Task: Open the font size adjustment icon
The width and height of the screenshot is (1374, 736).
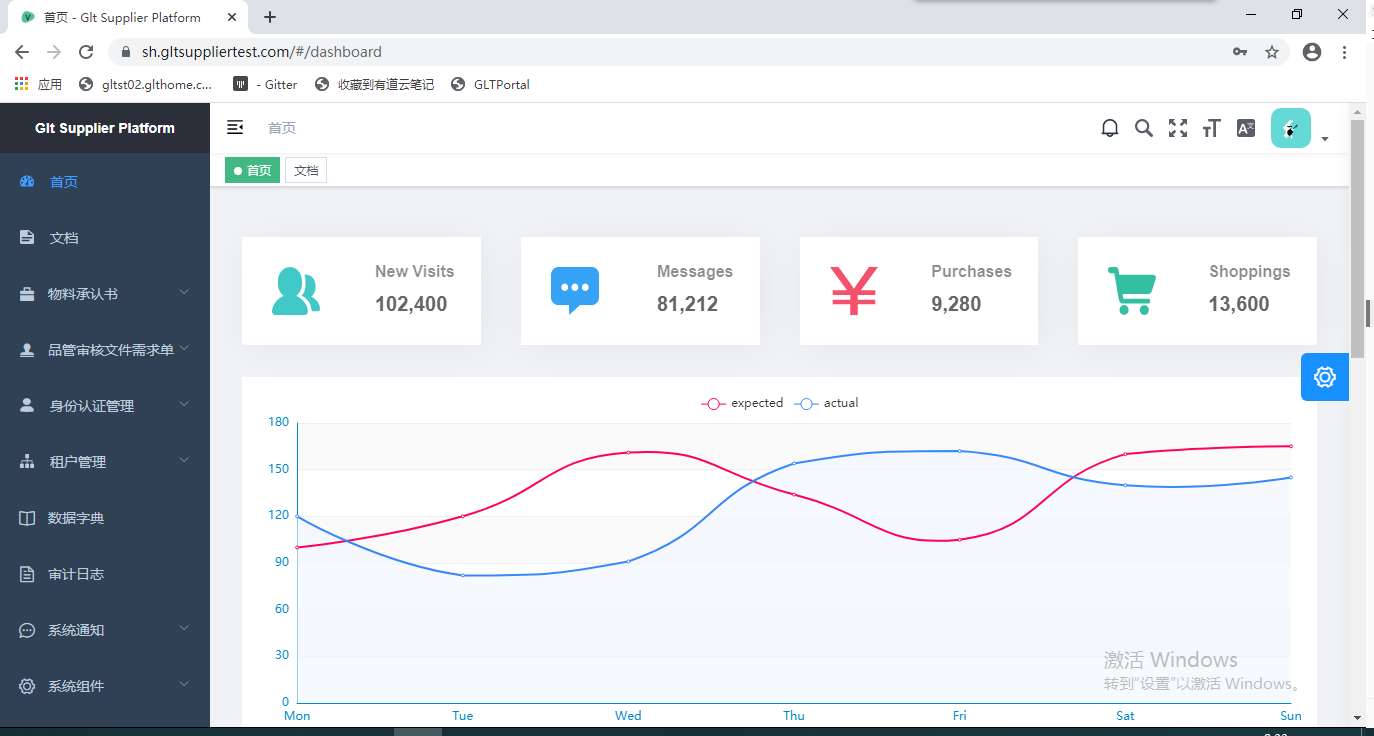Action: (1211, 128)
